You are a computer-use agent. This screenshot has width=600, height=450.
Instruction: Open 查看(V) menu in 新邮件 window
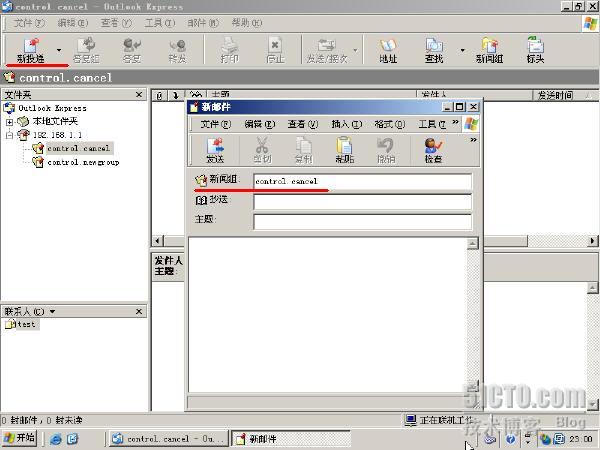pos(303,124)
